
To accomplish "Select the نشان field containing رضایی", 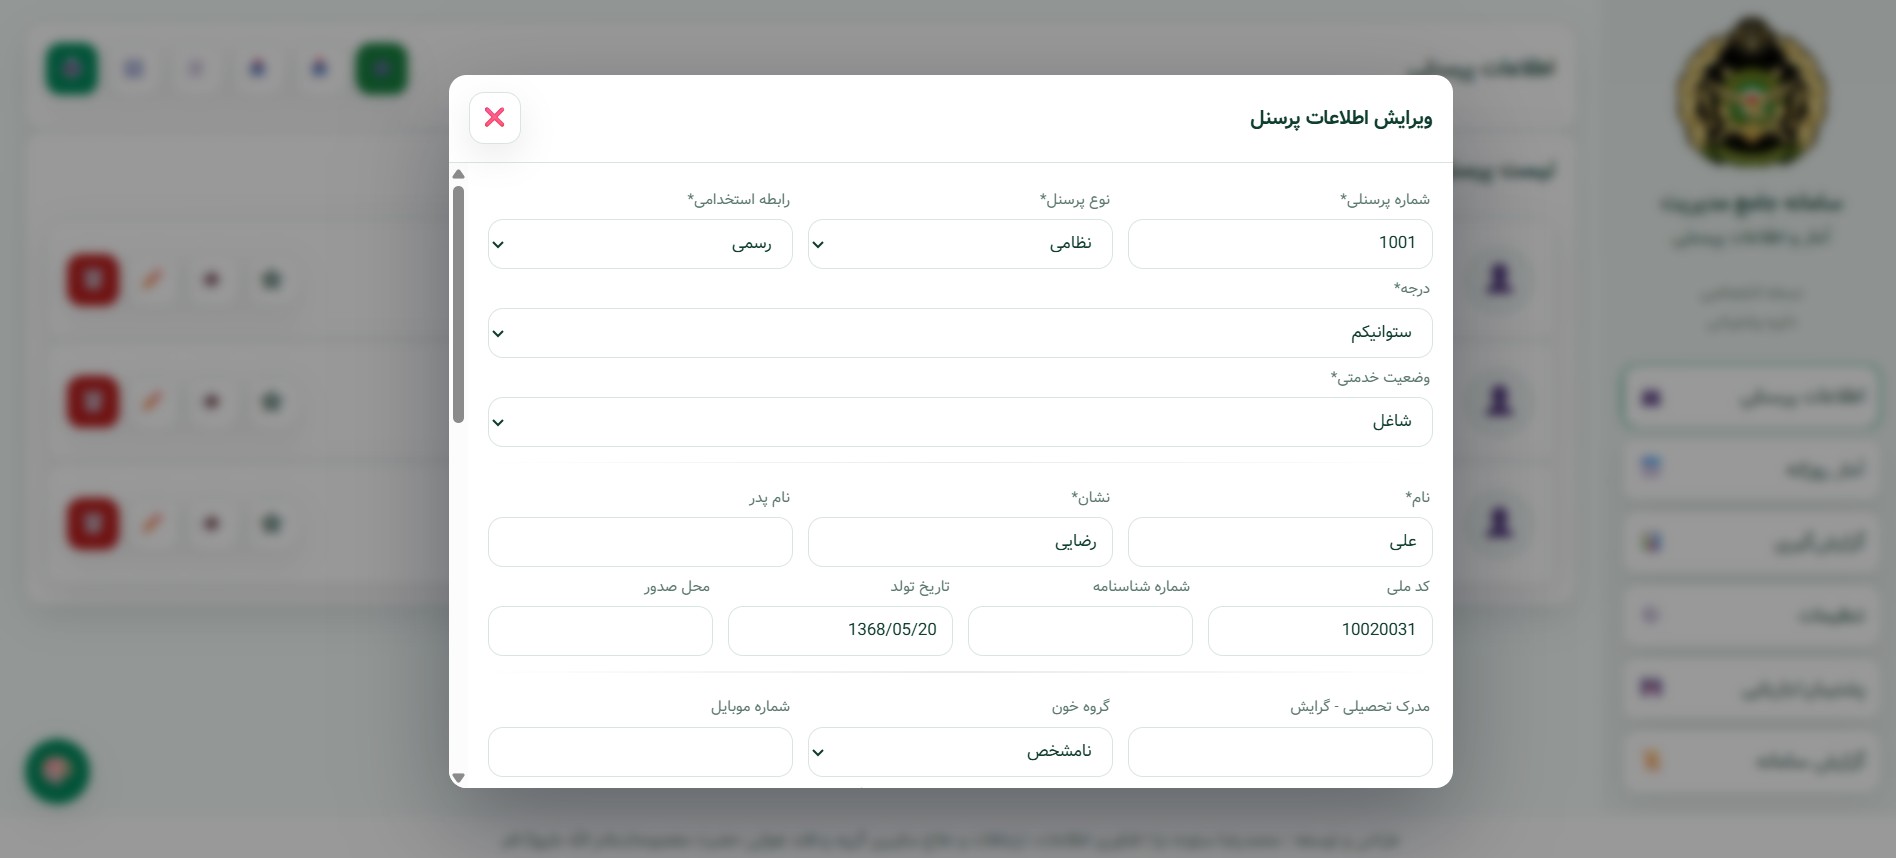I will point(959,542).
